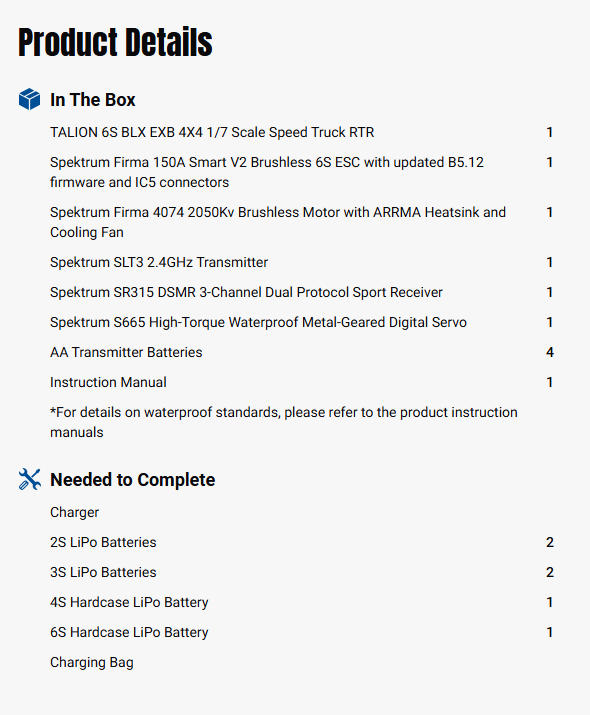Viewport: 590px width, 715px height.
Task: Click the Spektrum Firma 4074 2050Kv motor item
Action: pos(278,222)
